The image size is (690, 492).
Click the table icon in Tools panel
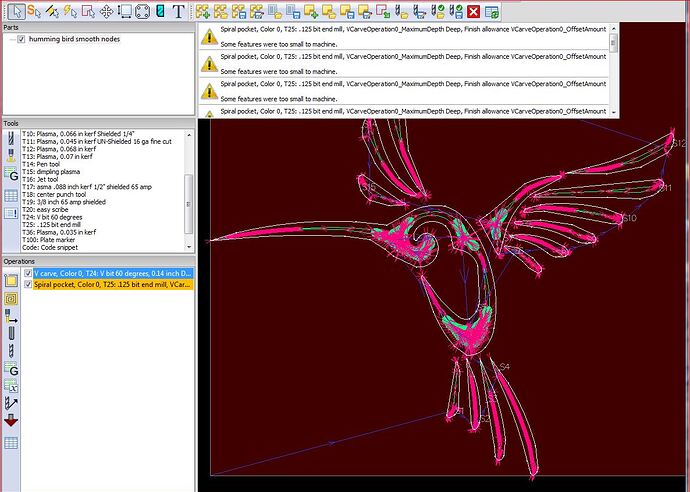[11, 195]
